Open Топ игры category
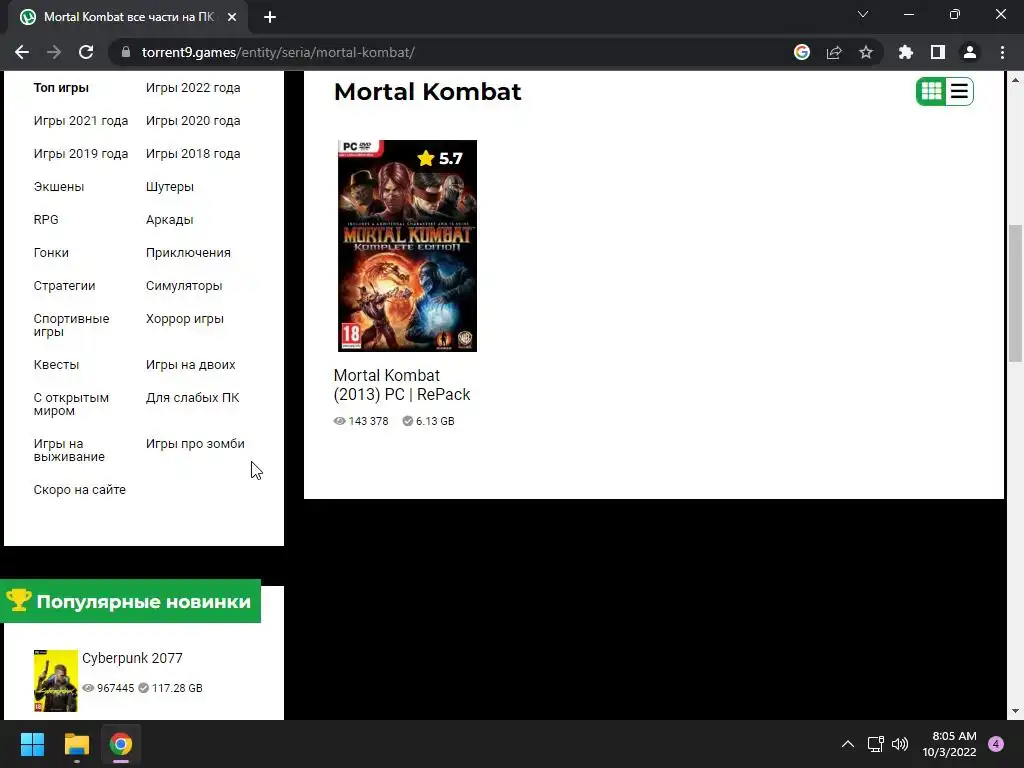This screenshot has height=768, width=1024. coord(61,88)
